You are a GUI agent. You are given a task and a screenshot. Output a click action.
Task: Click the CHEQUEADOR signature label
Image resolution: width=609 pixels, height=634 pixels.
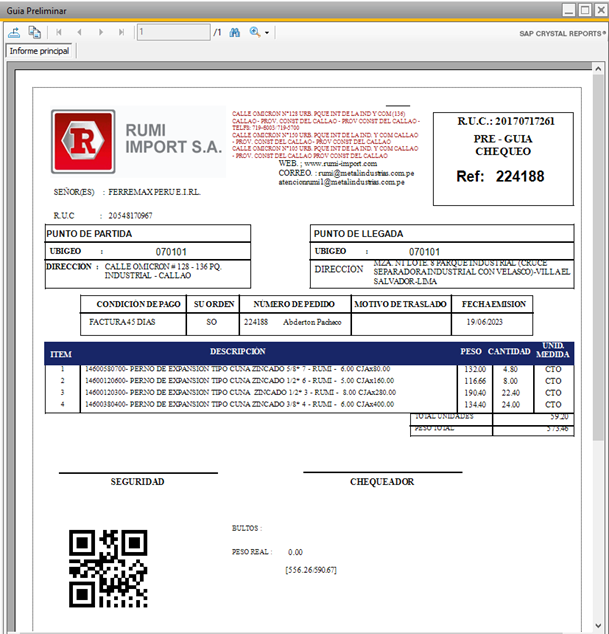tap(382, 482)
